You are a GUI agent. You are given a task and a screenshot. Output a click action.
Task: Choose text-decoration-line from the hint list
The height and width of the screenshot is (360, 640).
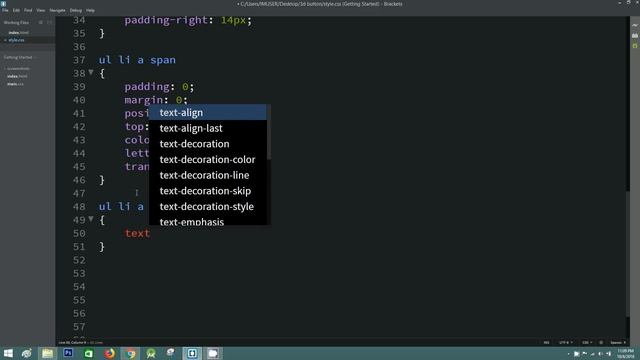[x=208, y=175]
